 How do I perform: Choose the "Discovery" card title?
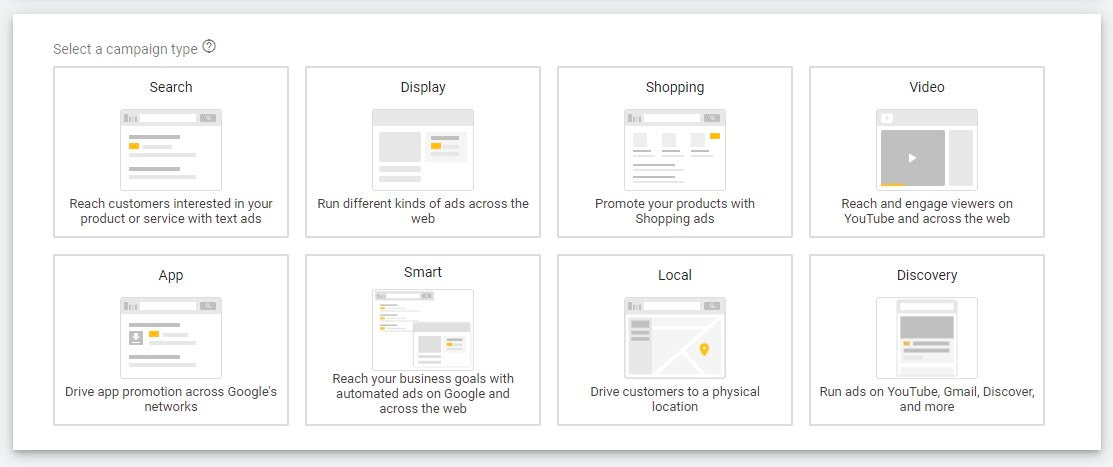[927, 275]
